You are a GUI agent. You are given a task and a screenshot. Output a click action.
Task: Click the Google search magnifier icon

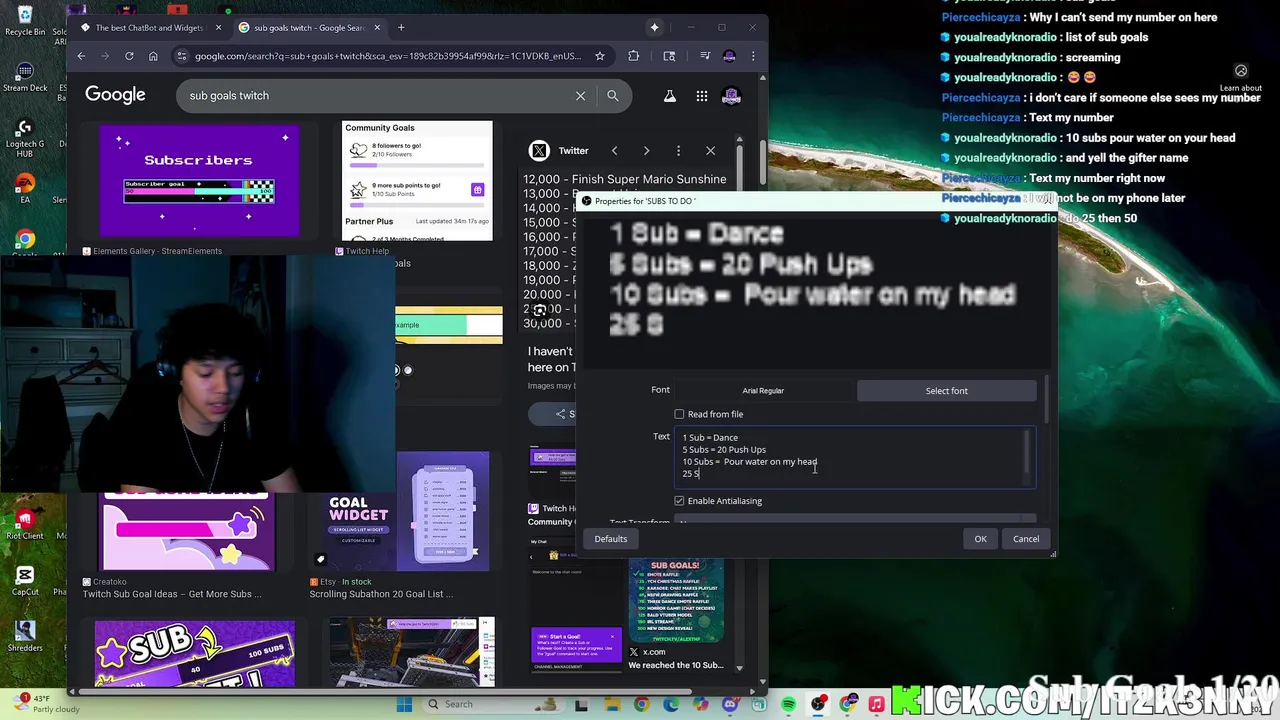[613, 96]
